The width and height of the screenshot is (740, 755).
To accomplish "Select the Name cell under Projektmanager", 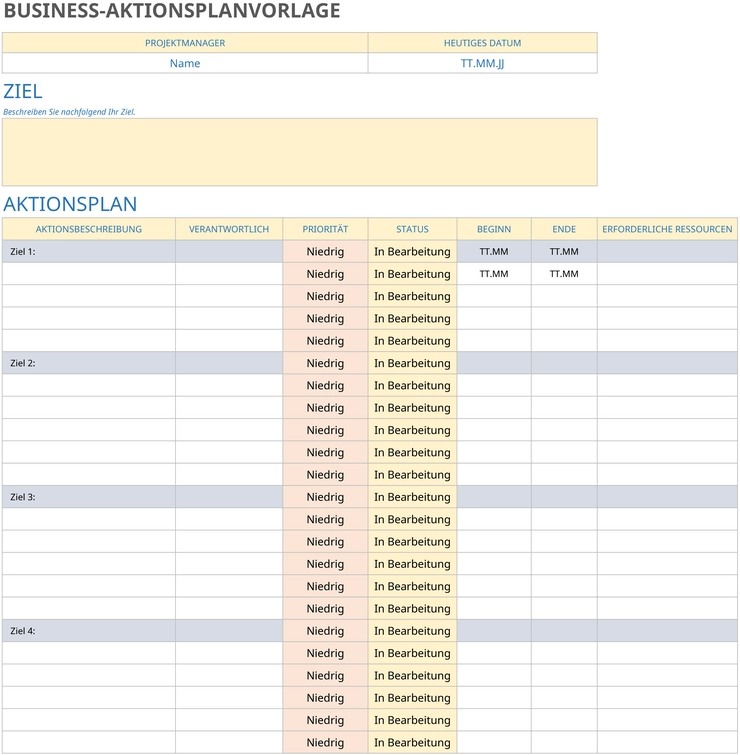I will tap(185, 63).
